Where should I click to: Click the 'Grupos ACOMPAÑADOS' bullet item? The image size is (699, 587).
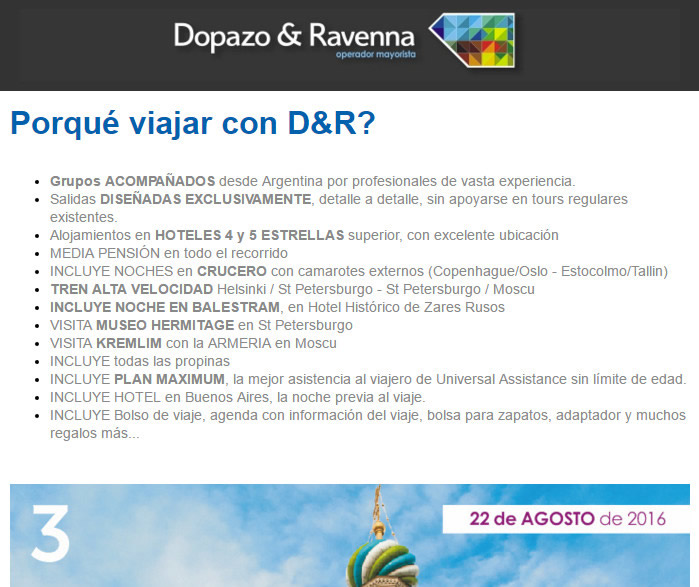click(x=132, y=181)
